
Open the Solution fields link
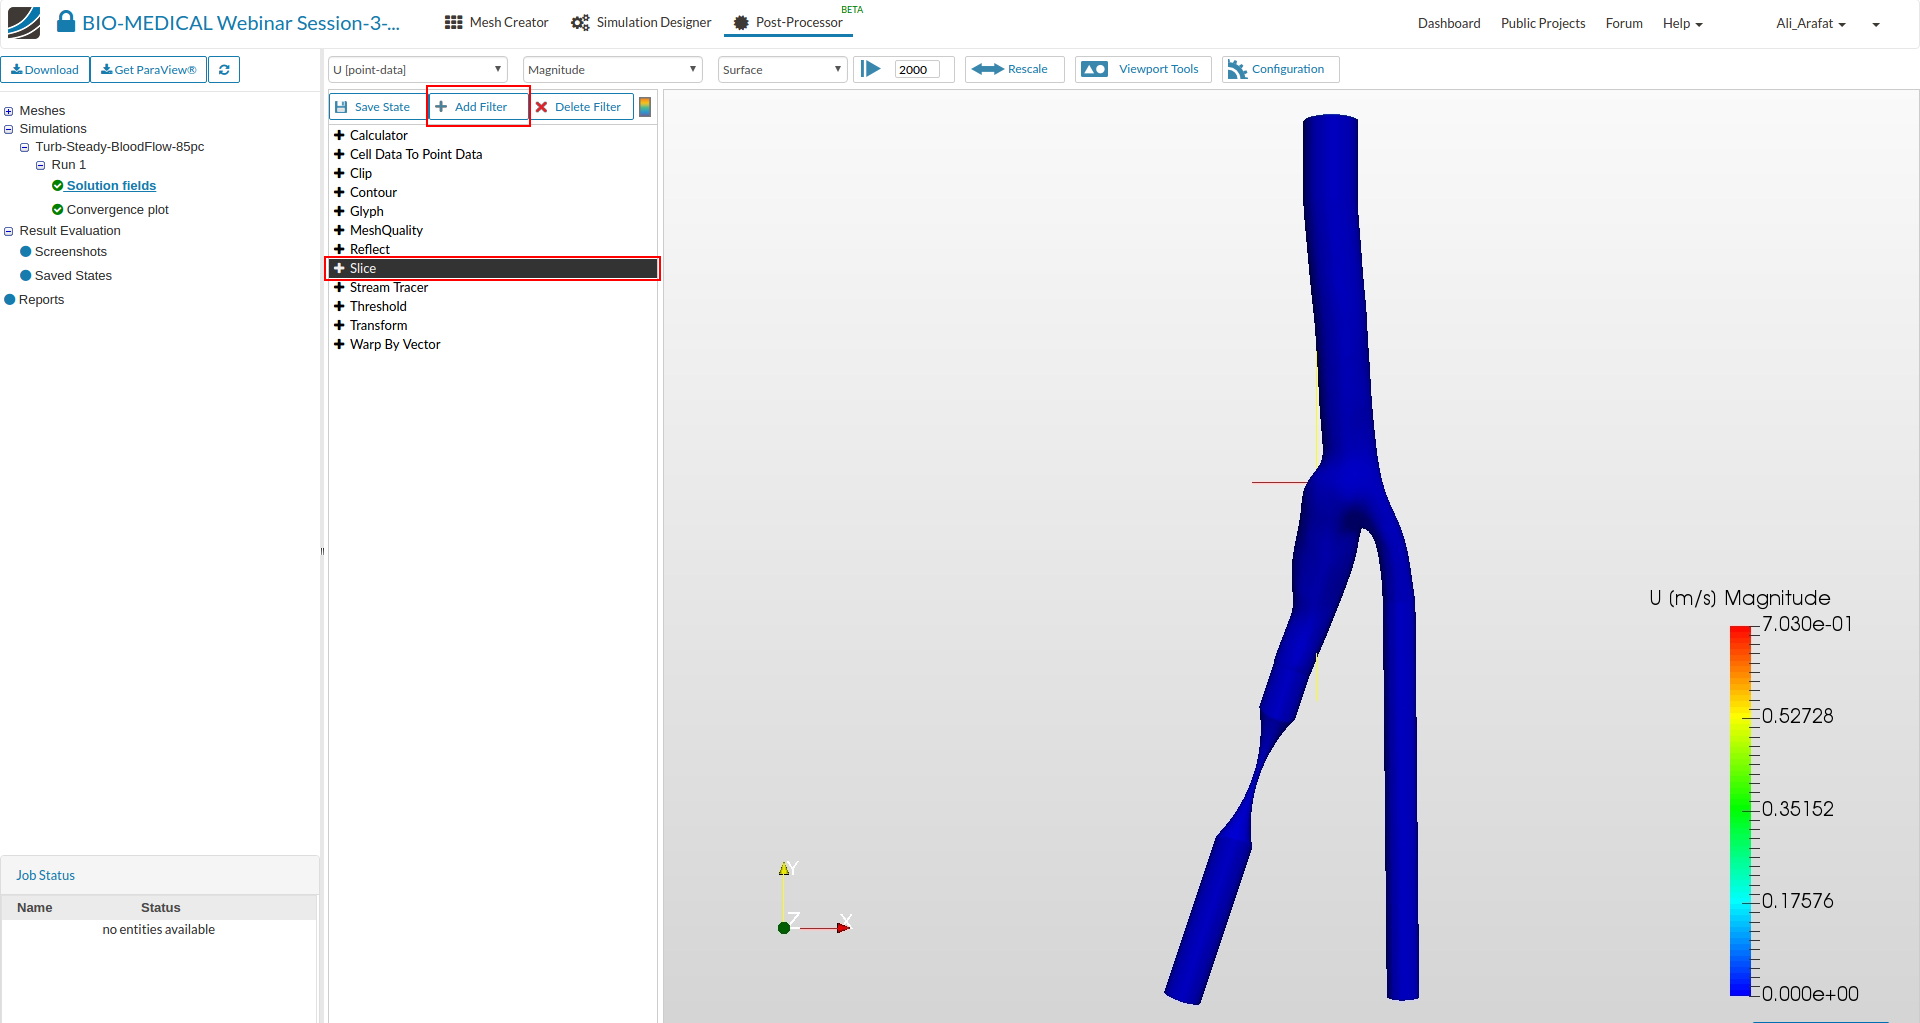(111, 185)
